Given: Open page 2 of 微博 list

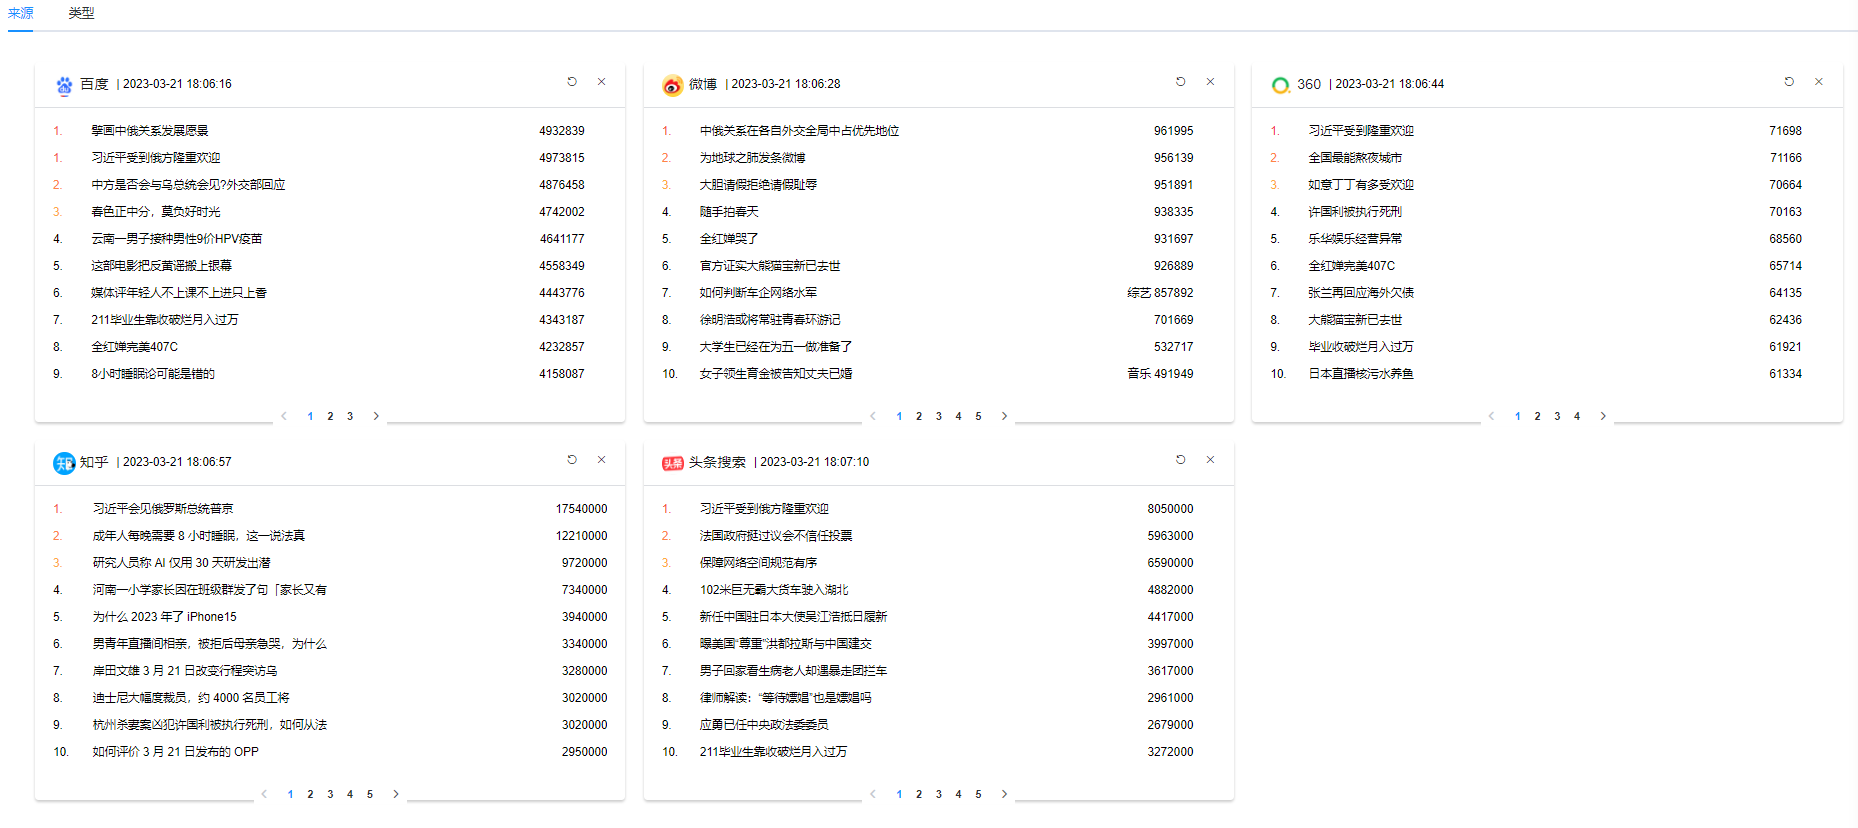Looking at the screenshot, I should tap(919, 416).
